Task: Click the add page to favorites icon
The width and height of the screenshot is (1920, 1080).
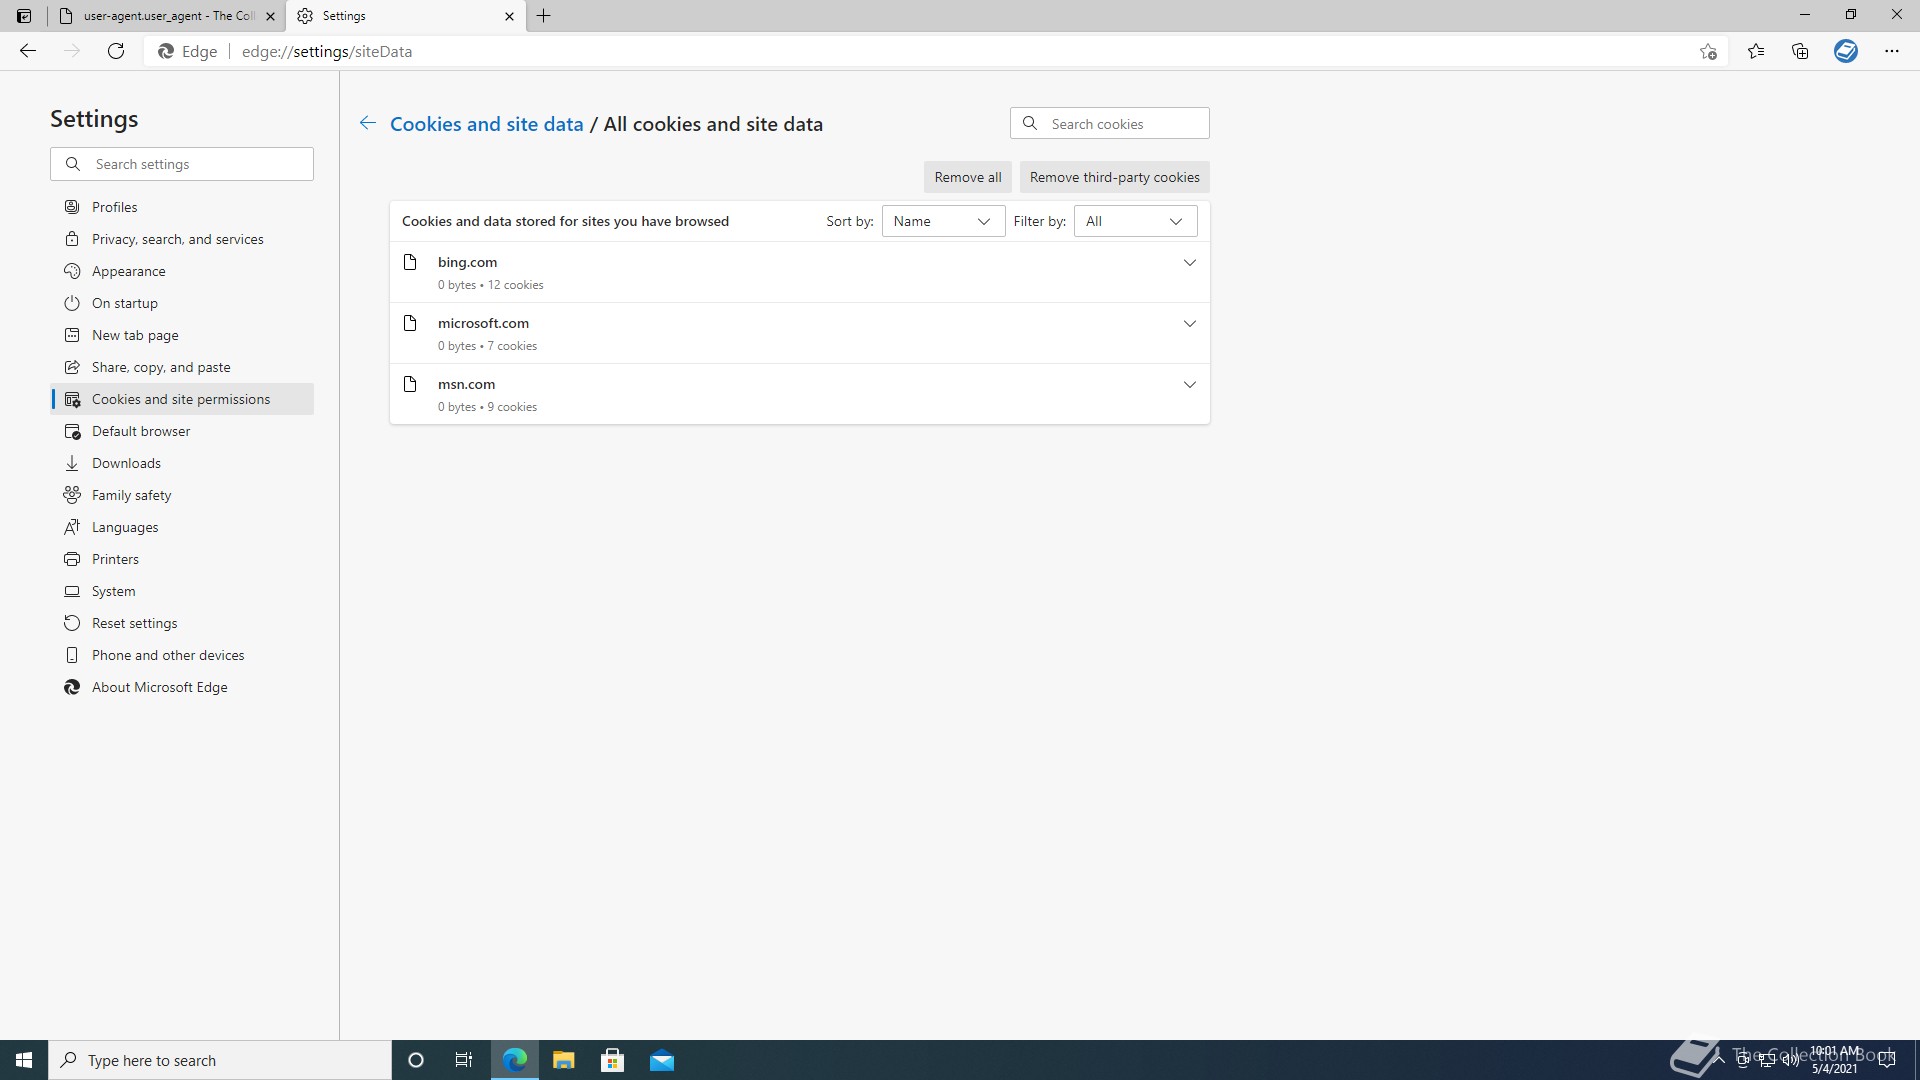Action: pos(1708,51)
